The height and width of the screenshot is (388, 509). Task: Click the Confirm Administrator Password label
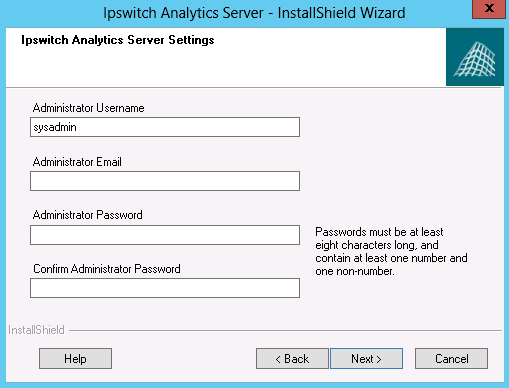point(107,269)
